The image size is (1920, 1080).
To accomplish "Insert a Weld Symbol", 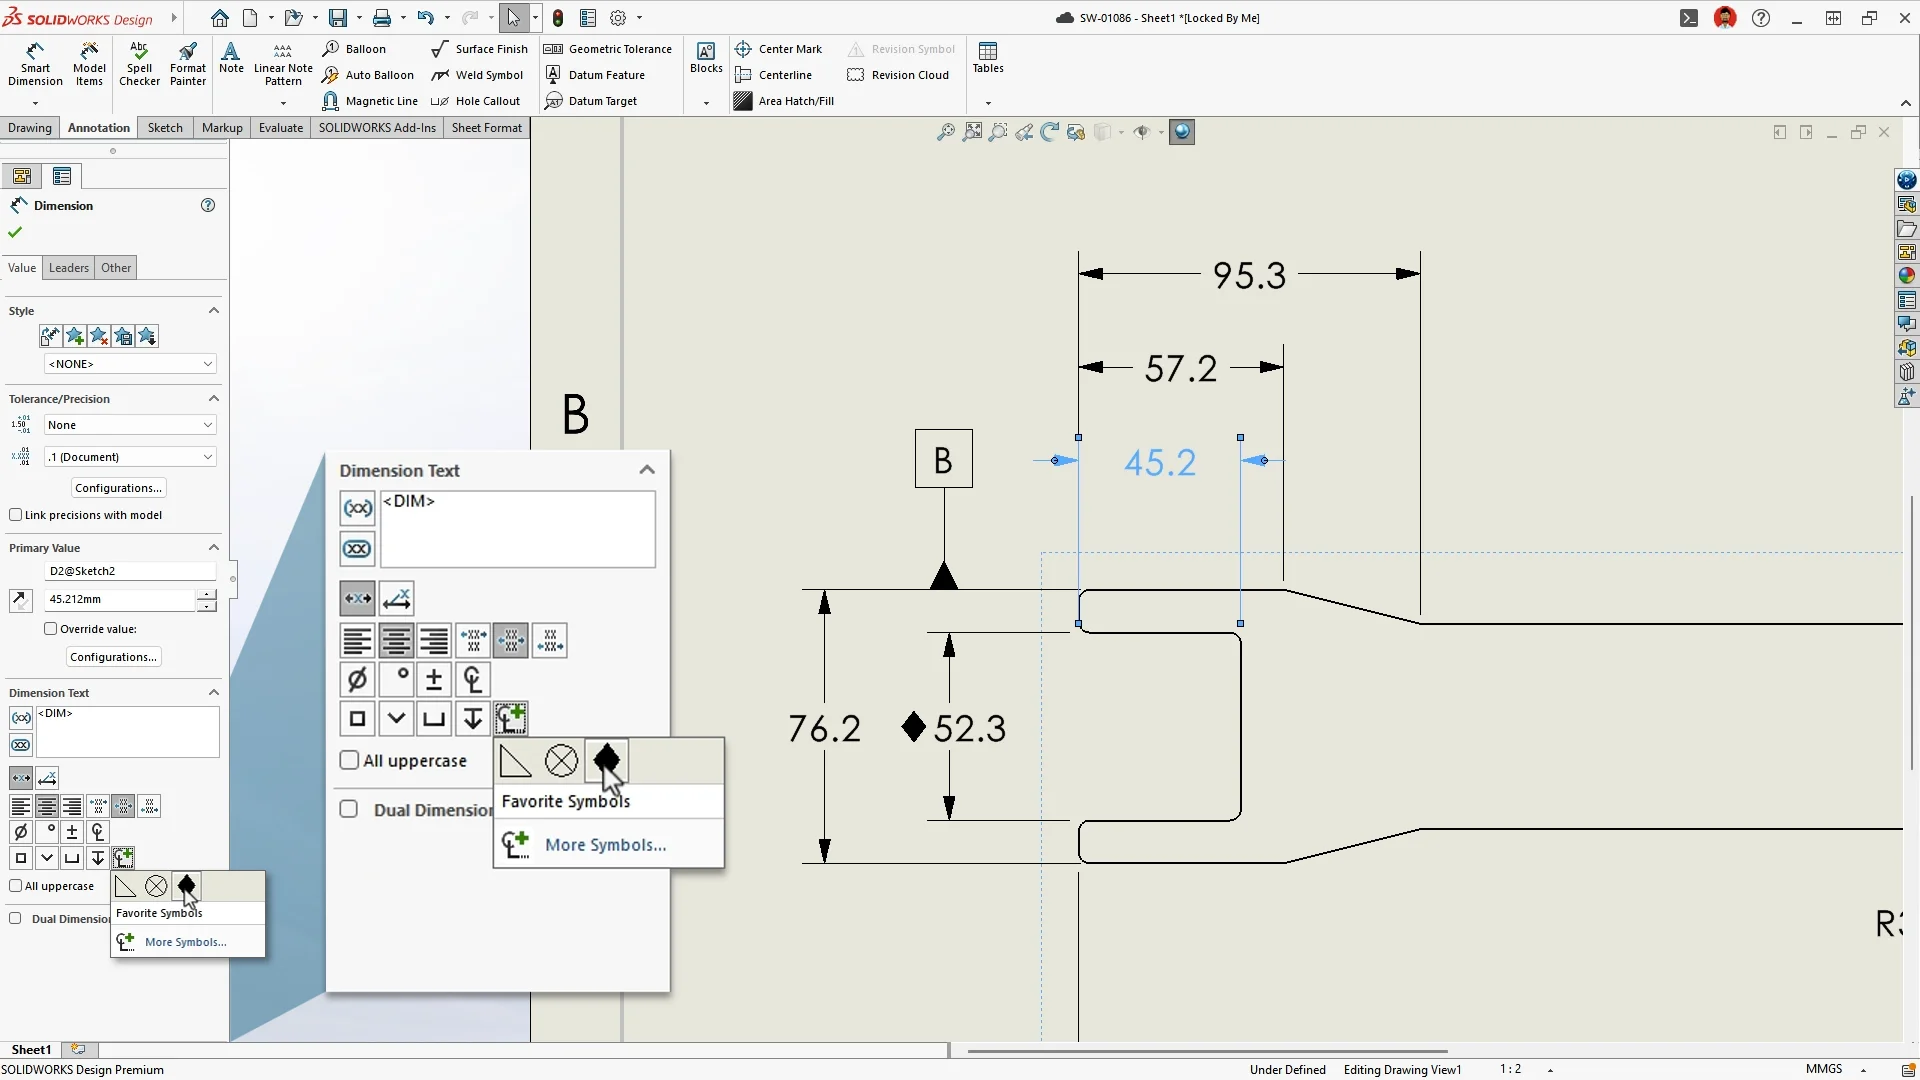I will [x=477, y=75].
